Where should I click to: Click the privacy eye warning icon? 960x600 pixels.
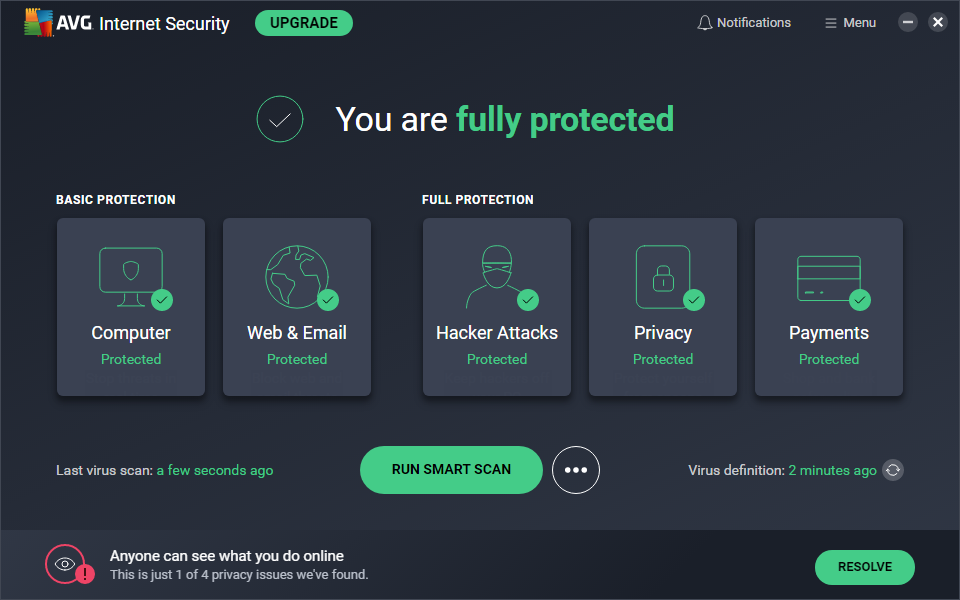point(66,565)
